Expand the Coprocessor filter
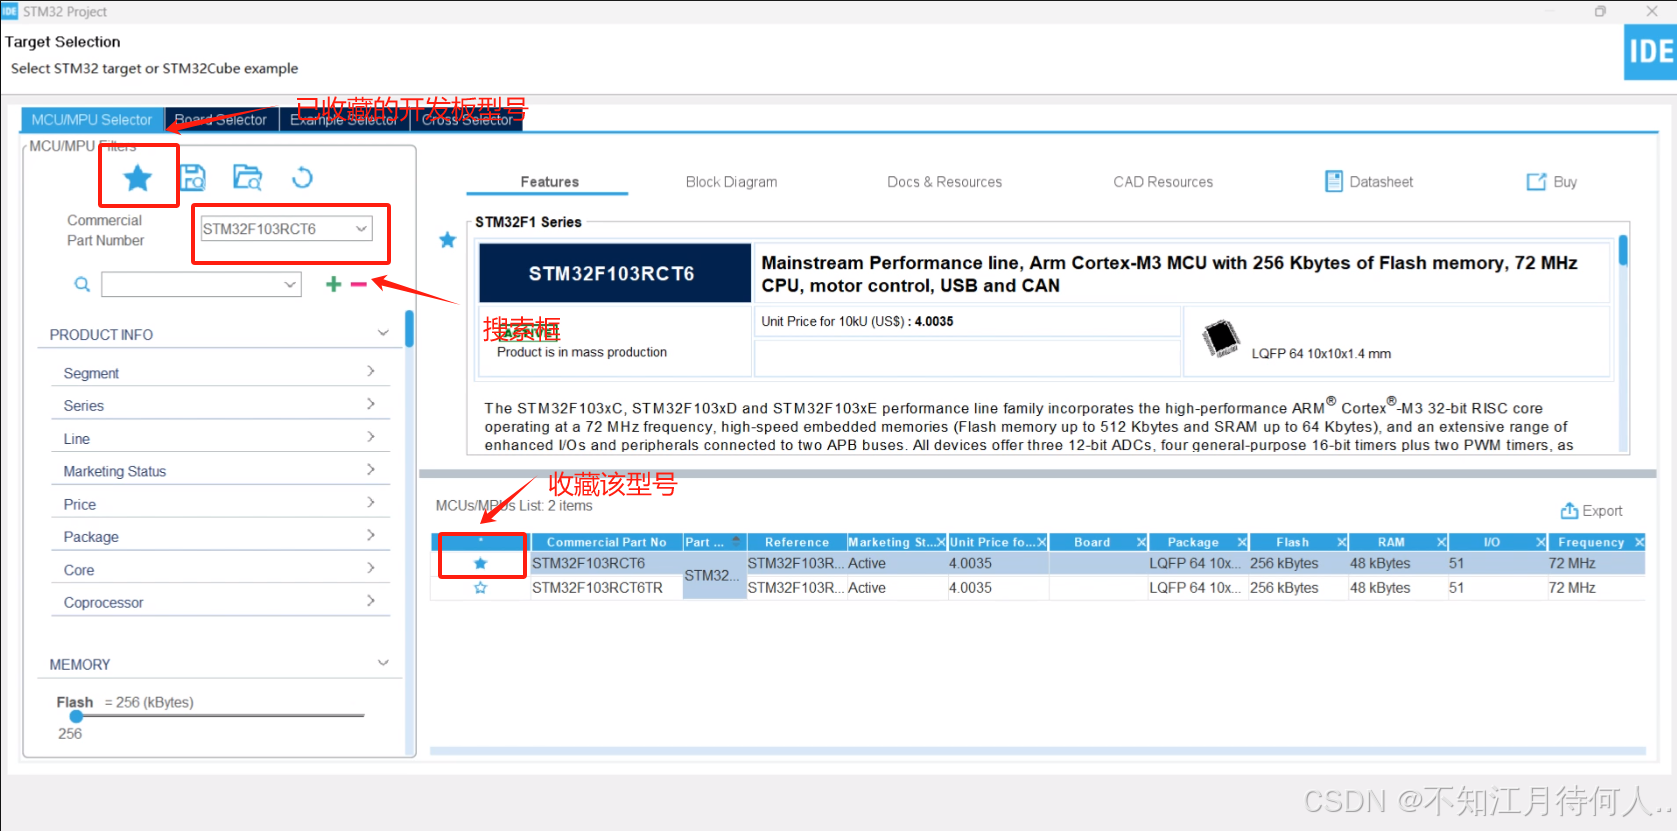The image size is (1677, 831). (371, 601)
